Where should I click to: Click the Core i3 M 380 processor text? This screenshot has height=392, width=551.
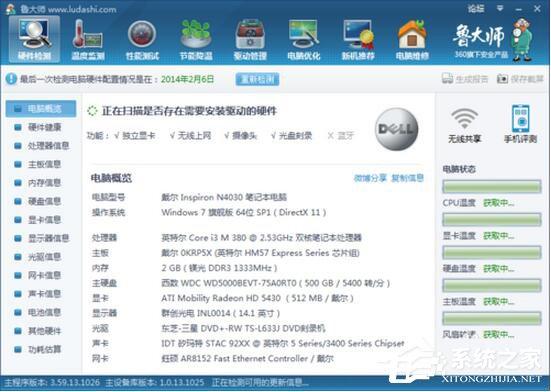pyautogui.click(x=261, y=238)
